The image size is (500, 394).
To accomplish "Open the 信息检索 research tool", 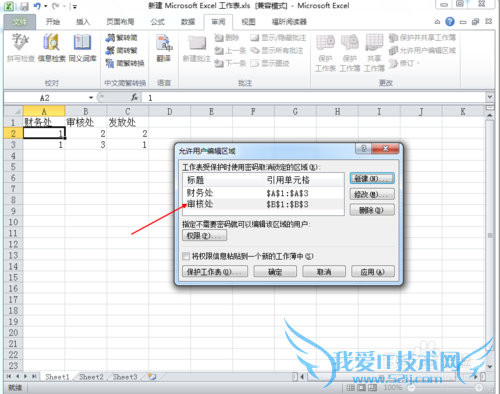I will (x=51, y=48).
